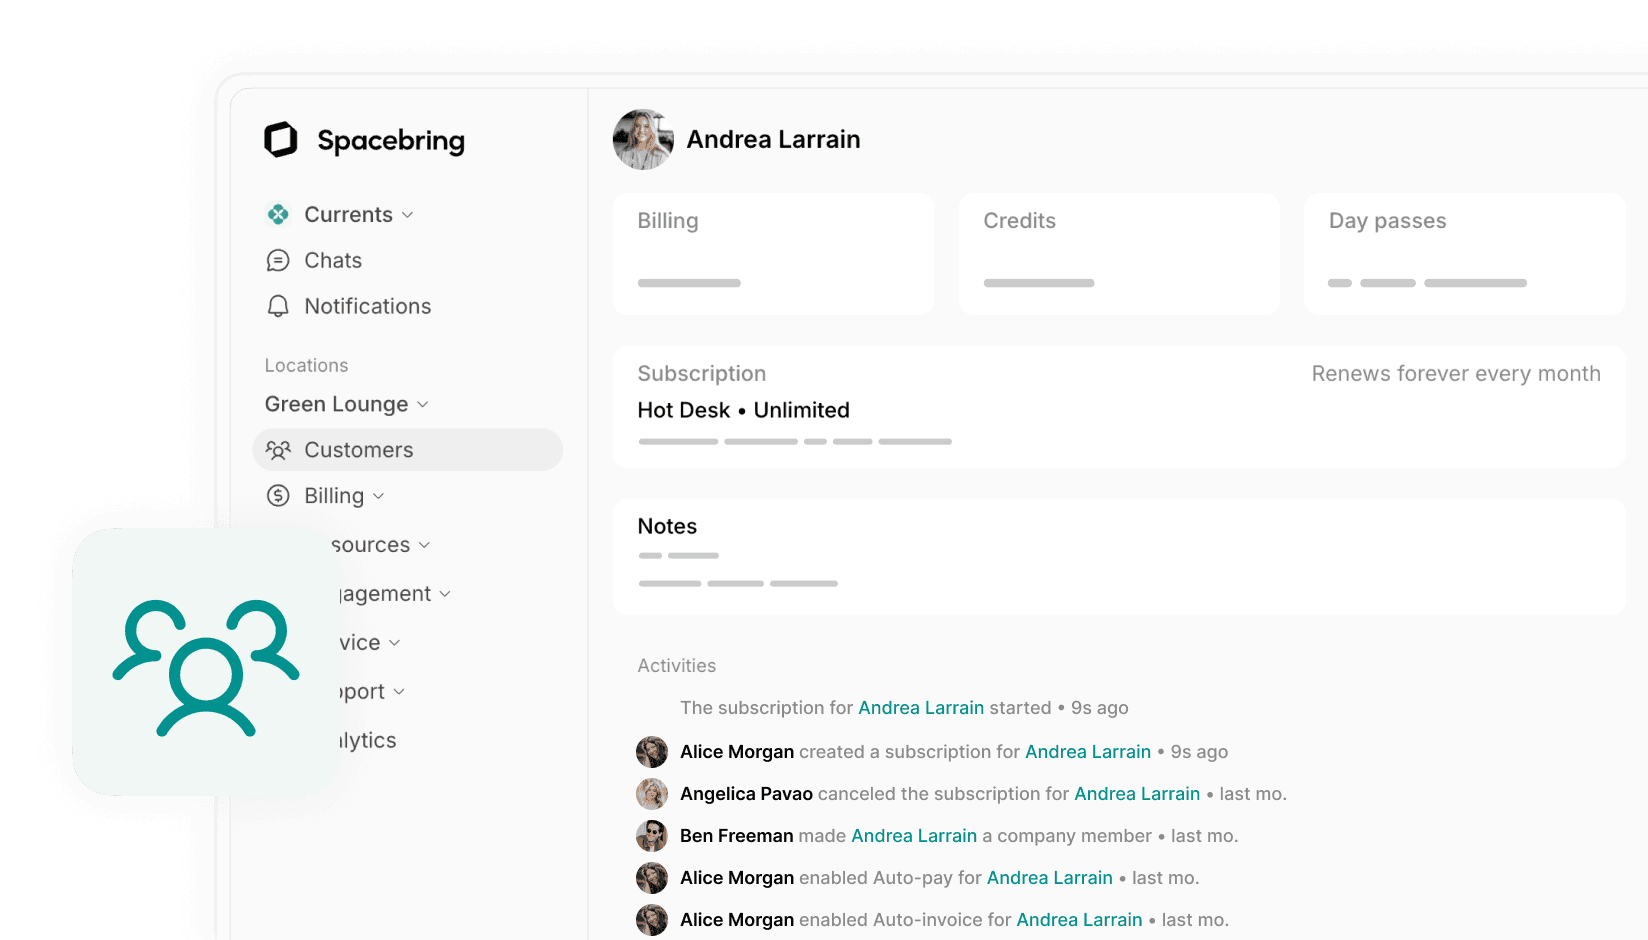The height and width of the screenshot is (940, 1648).
Task: Select the Customers people icon in sidebar
Action: pos(278,450)
